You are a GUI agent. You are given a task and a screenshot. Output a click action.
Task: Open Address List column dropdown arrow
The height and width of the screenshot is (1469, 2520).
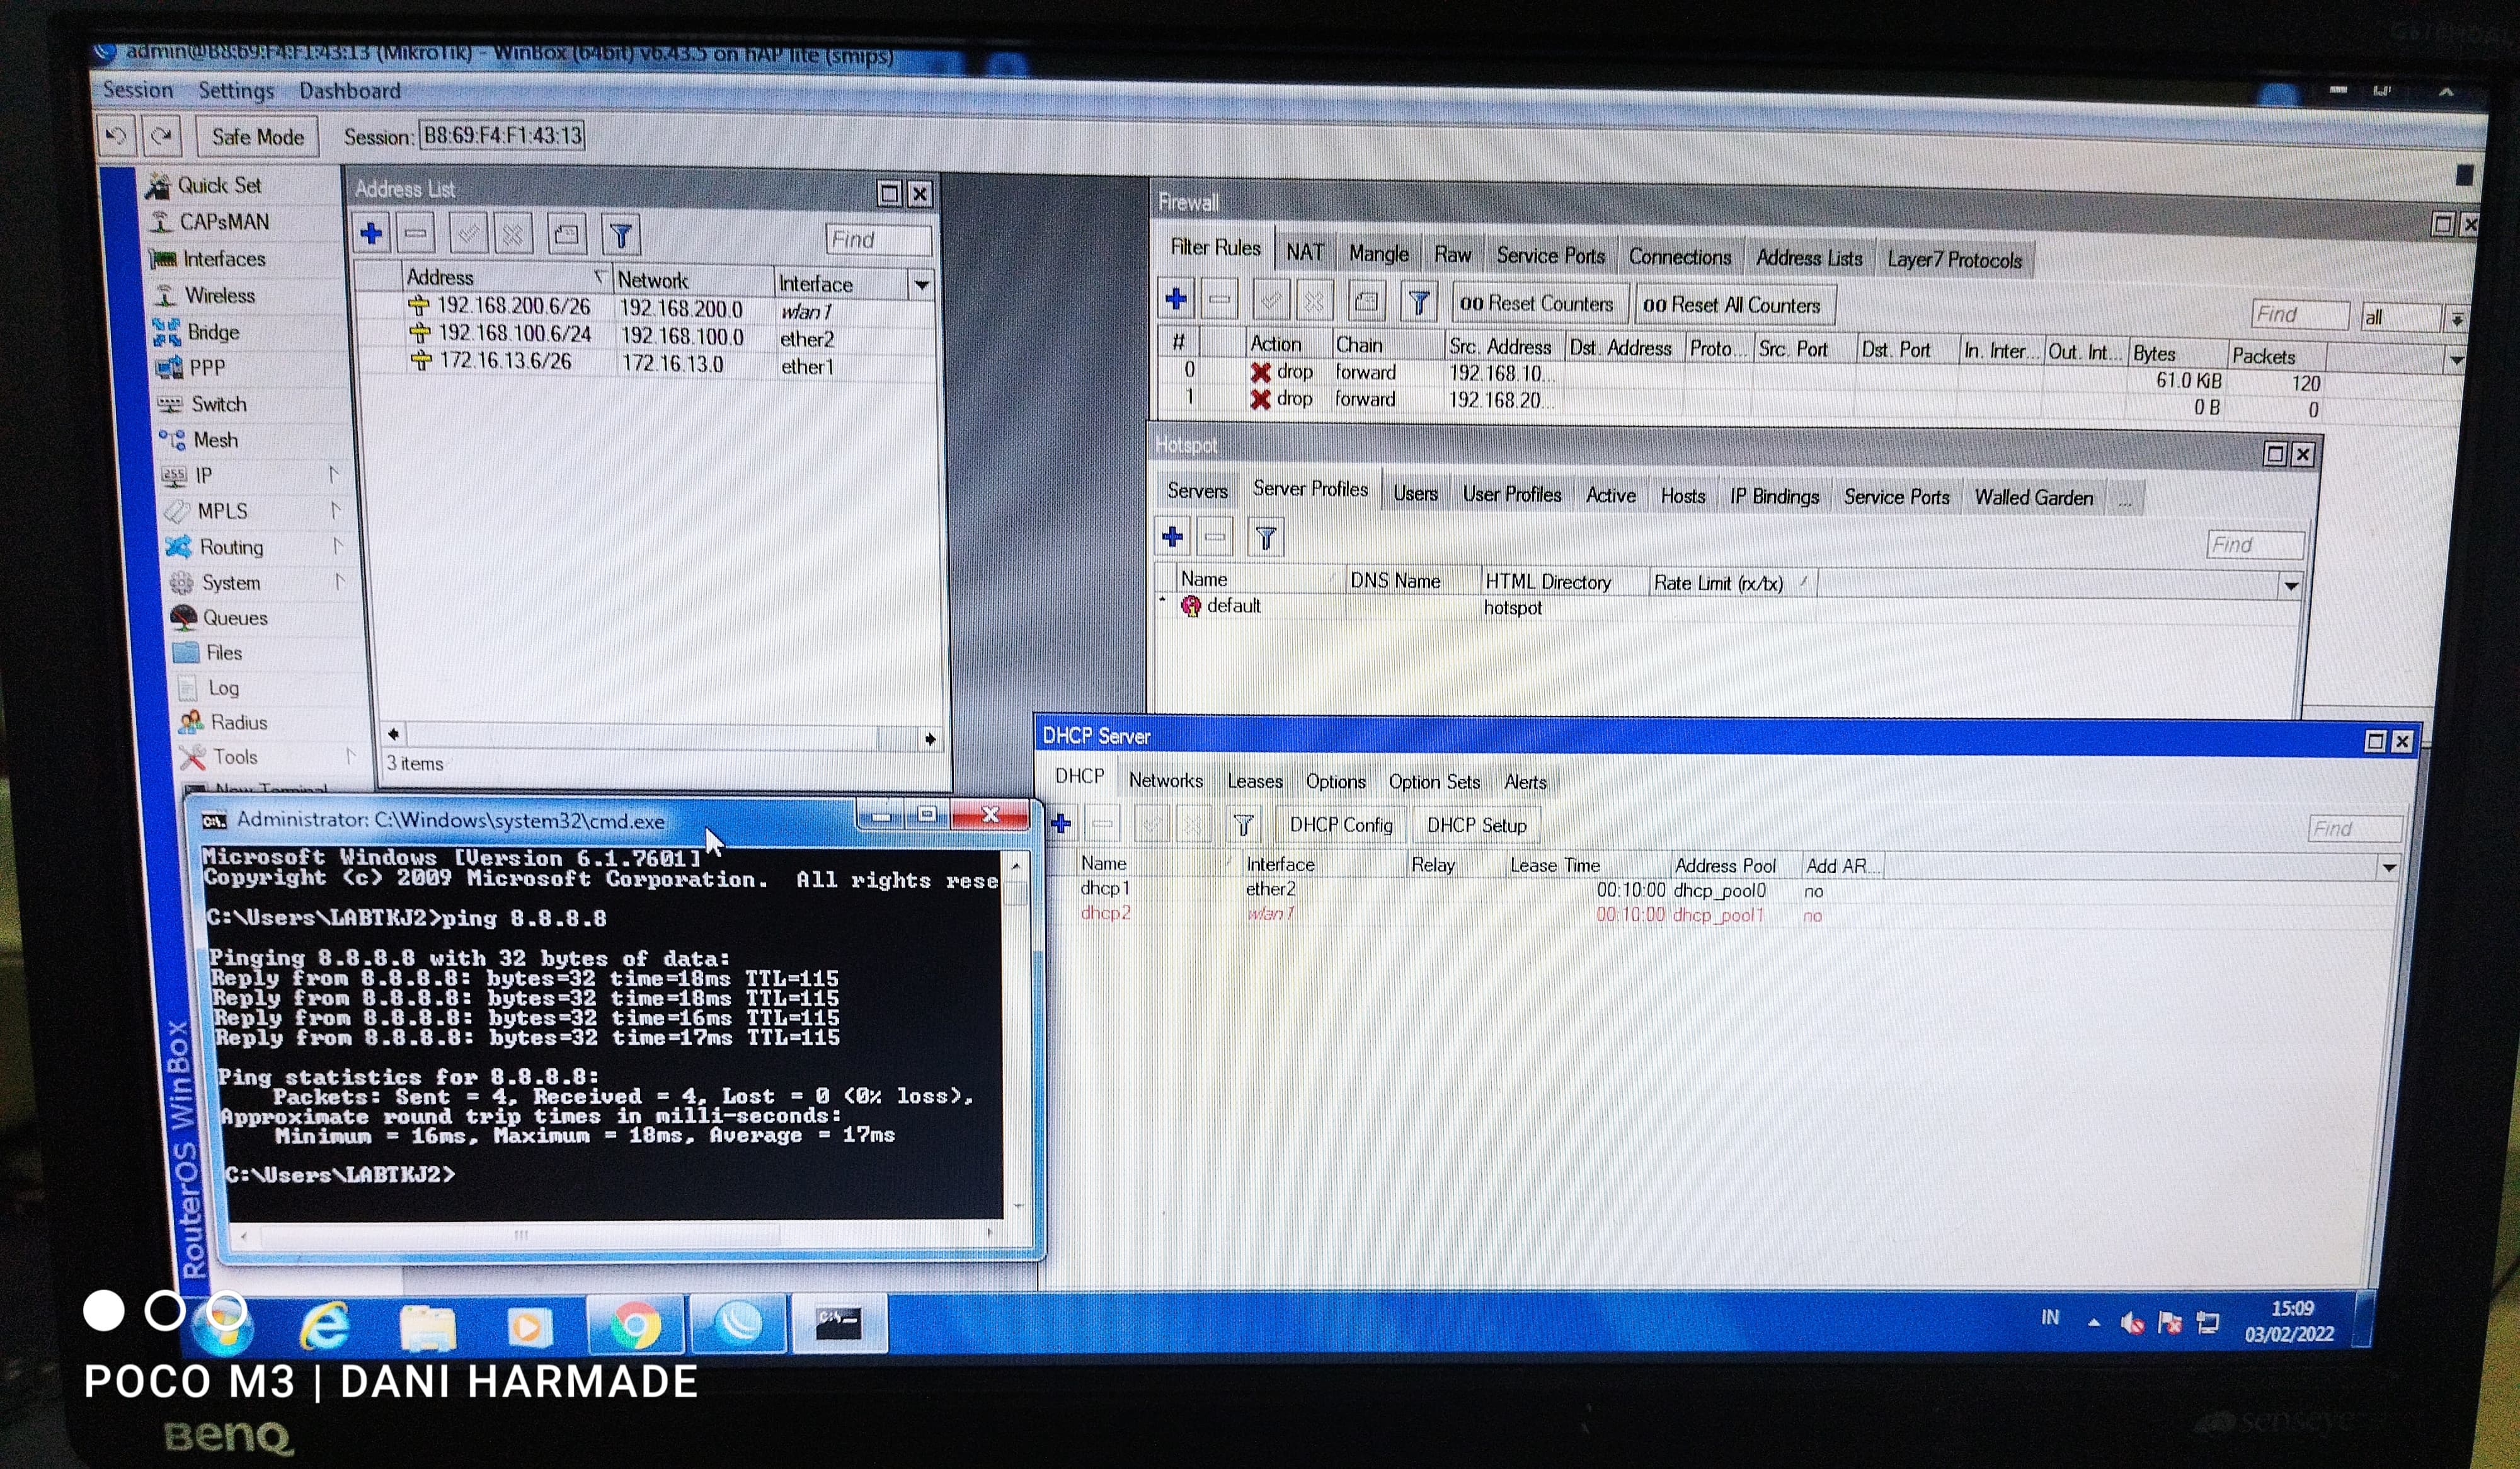point(921,285)
